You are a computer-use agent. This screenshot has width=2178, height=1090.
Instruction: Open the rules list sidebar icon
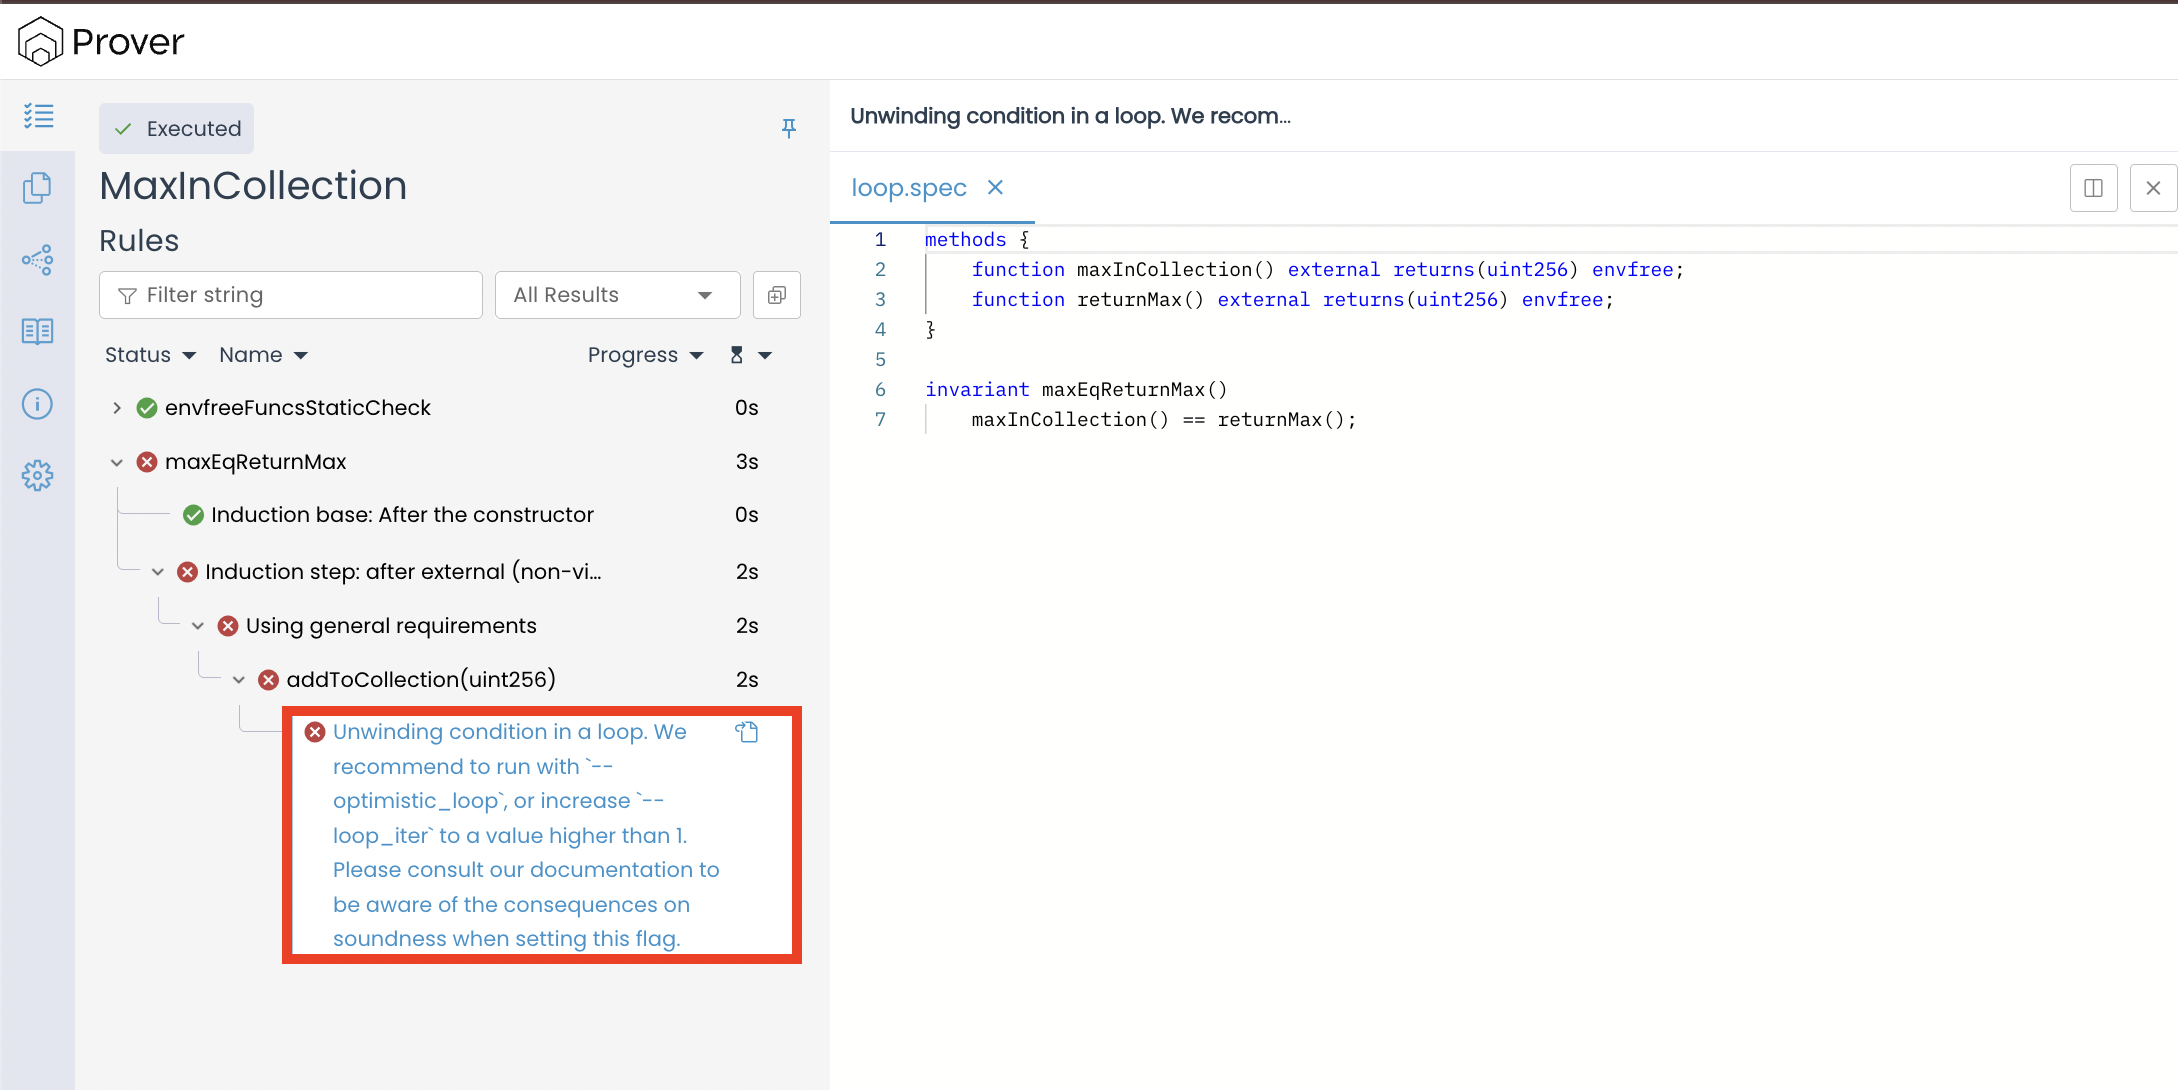[38, 116]
